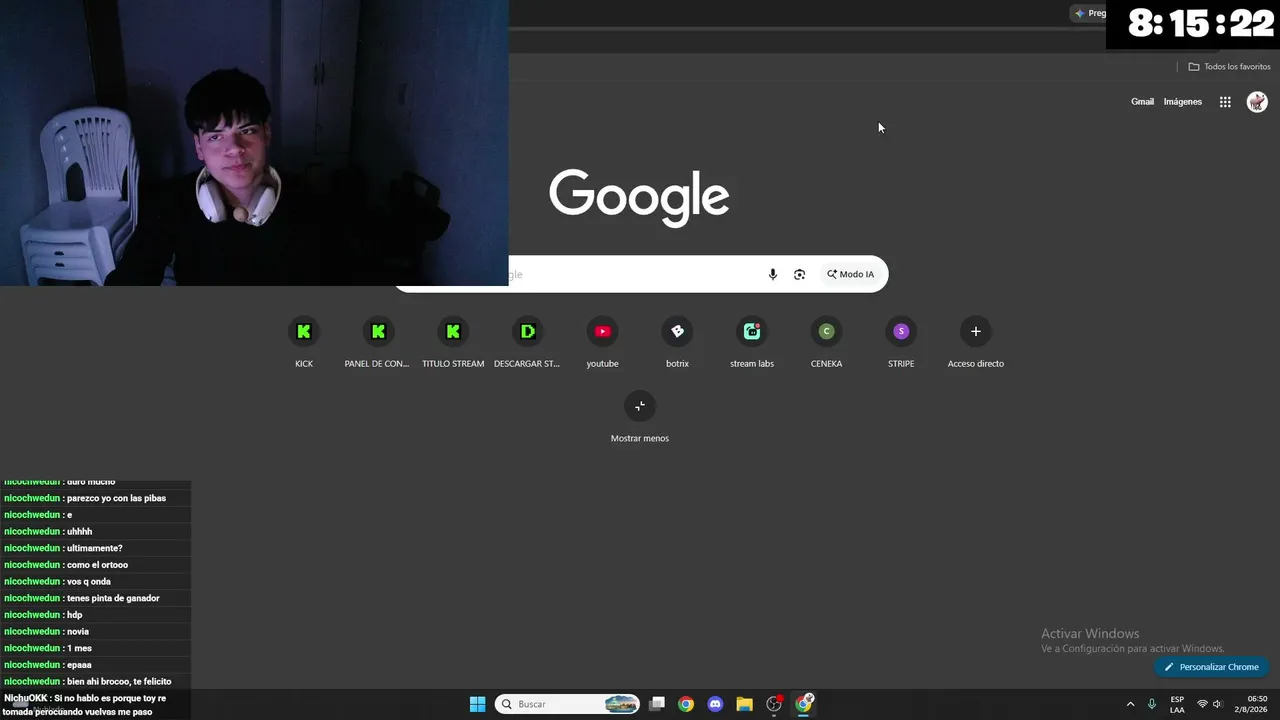Click chat message "ultimamente?"
Image resolution: width=1280 pixels, height=720 pixels.
[x=95, y=548]
